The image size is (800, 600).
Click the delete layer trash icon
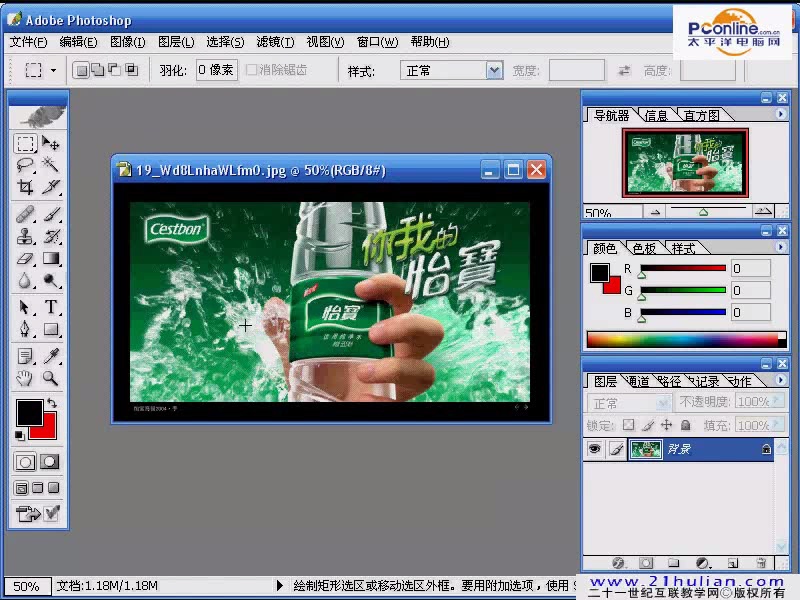click(x=761, y=563)
